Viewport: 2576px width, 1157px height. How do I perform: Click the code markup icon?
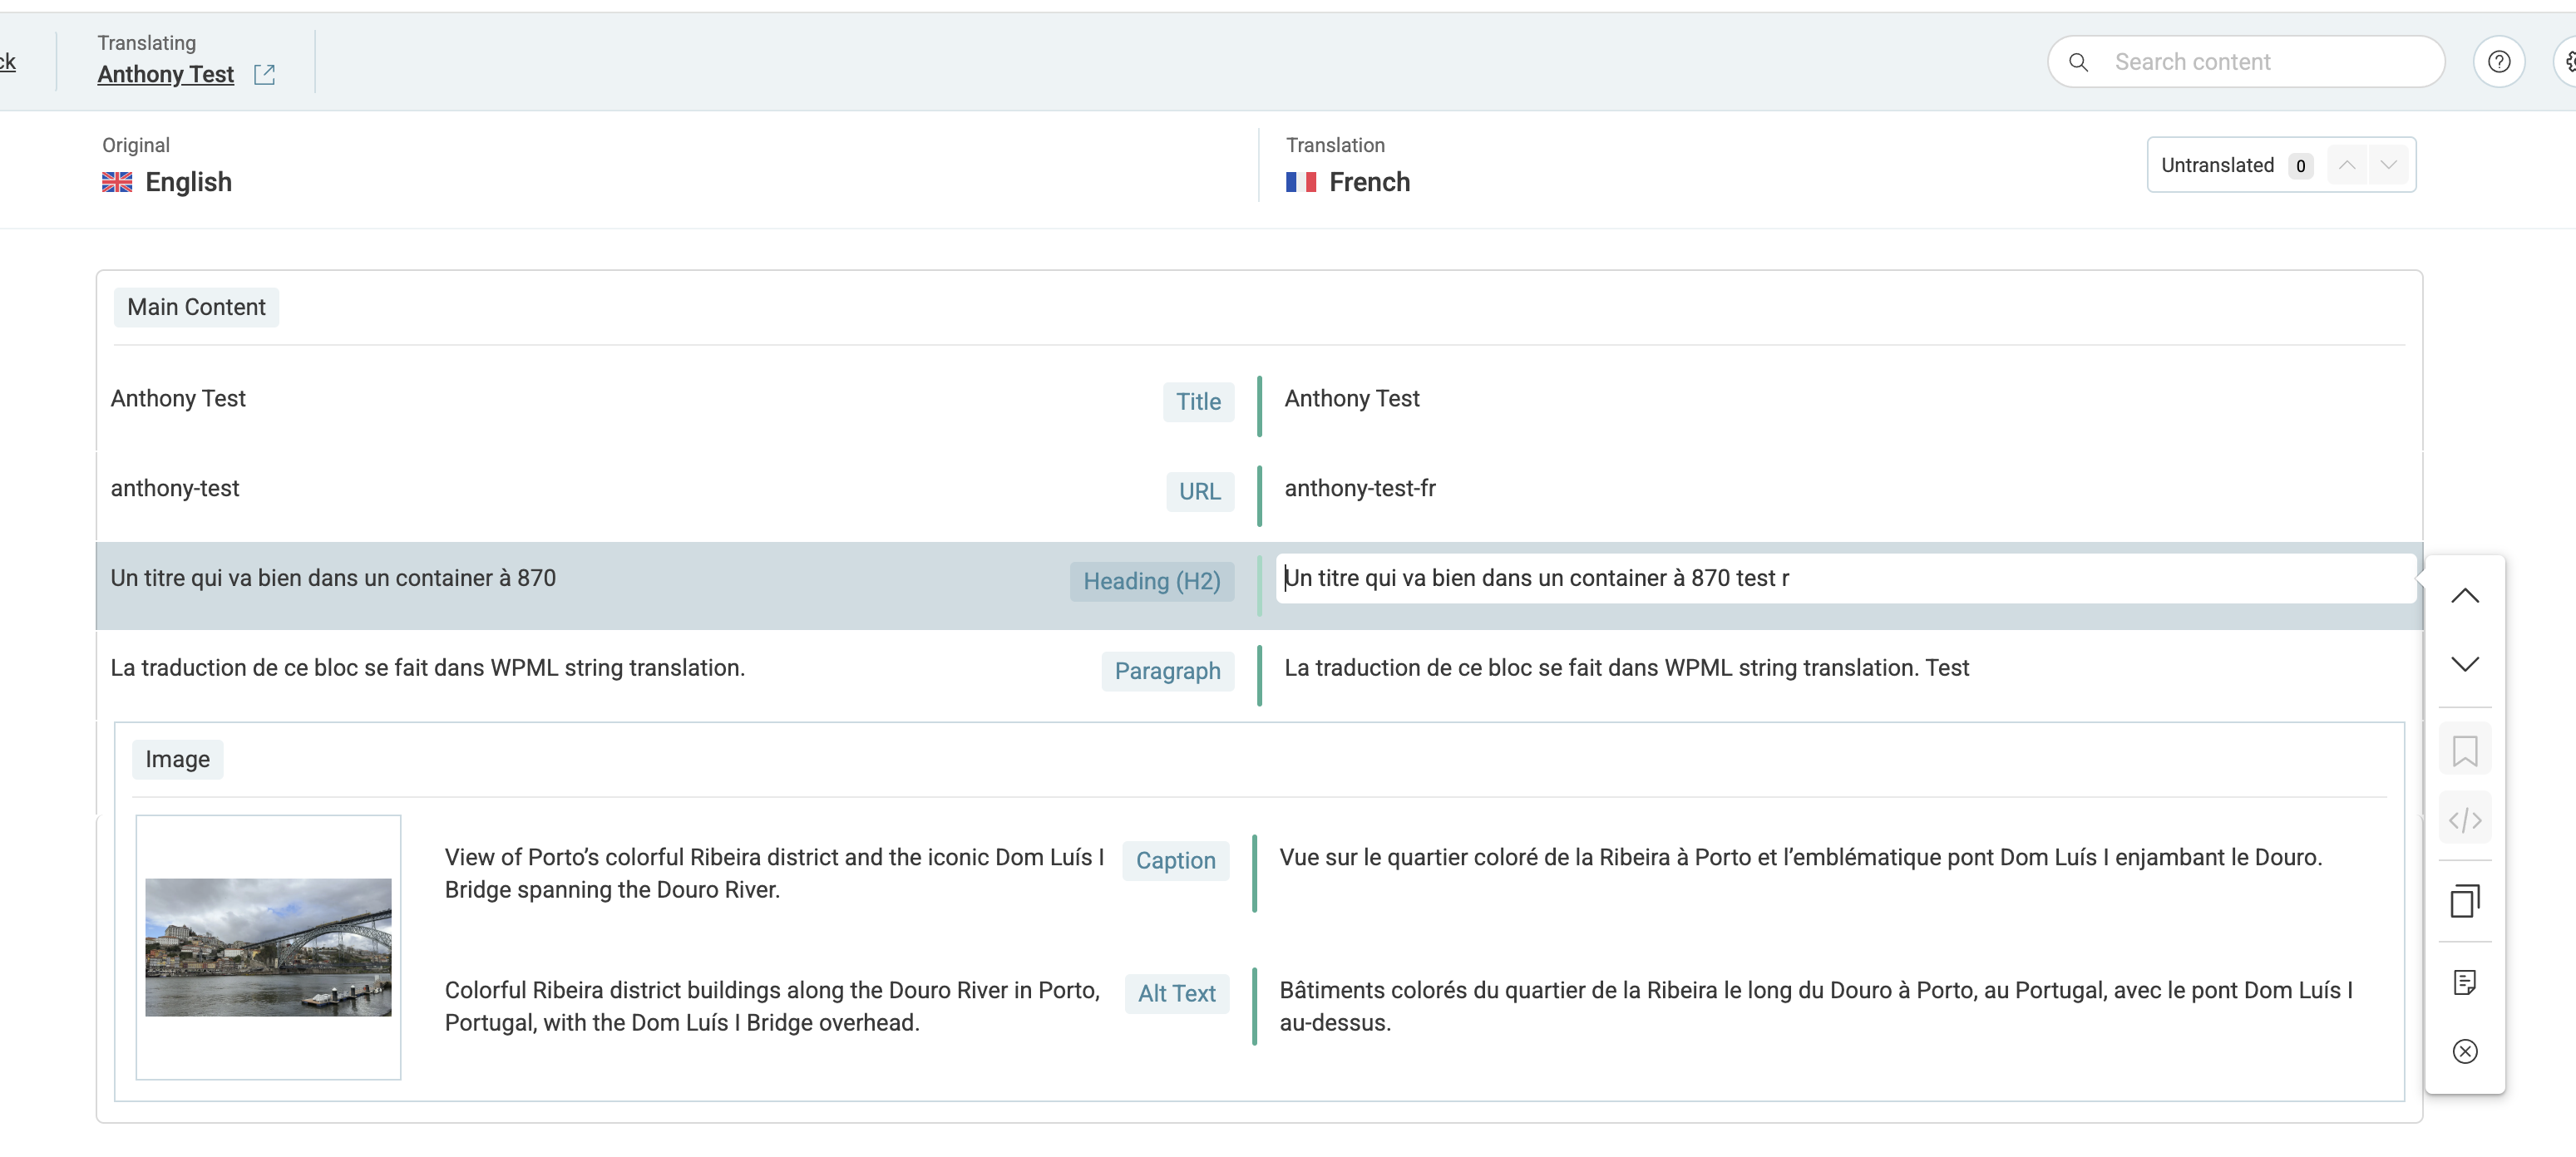pos(2464,820)
